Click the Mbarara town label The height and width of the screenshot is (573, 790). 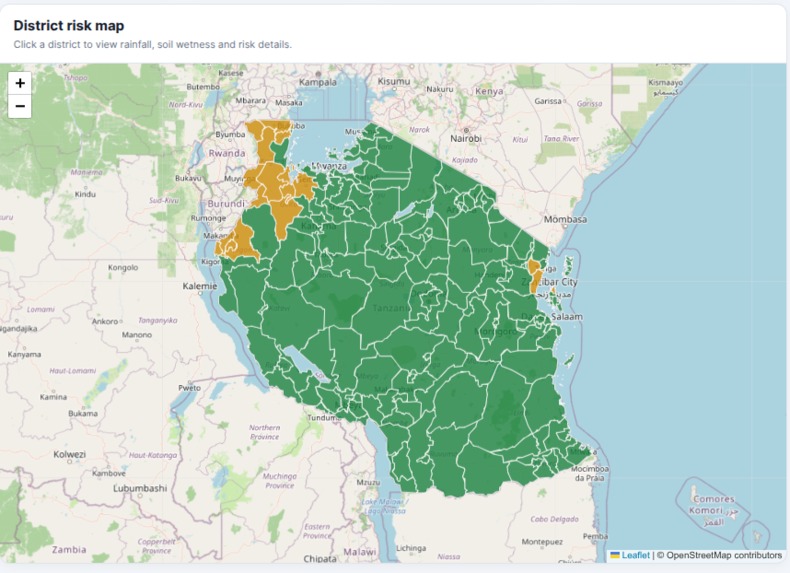click(250, 101)
